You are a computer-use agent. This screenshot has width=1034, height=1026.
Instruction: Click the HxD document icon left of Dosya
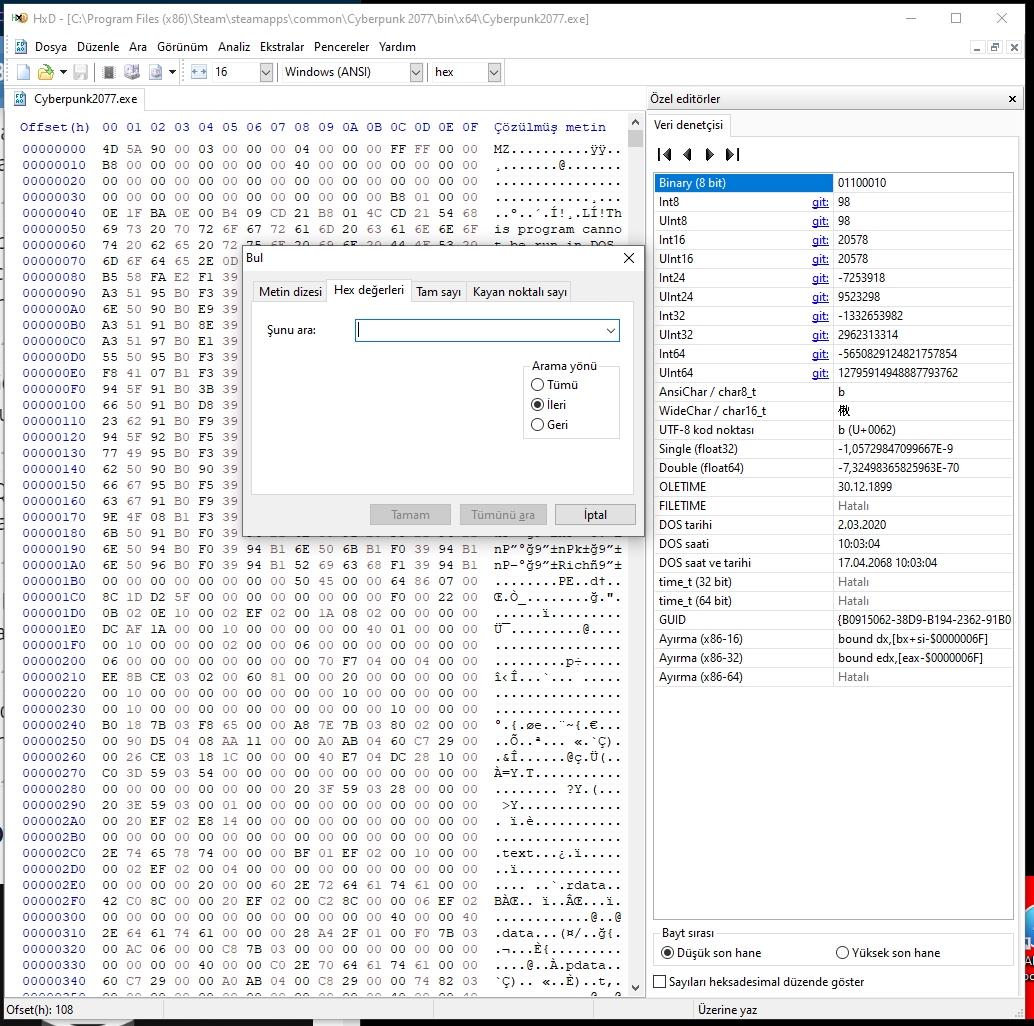click(x=20, y=47)
